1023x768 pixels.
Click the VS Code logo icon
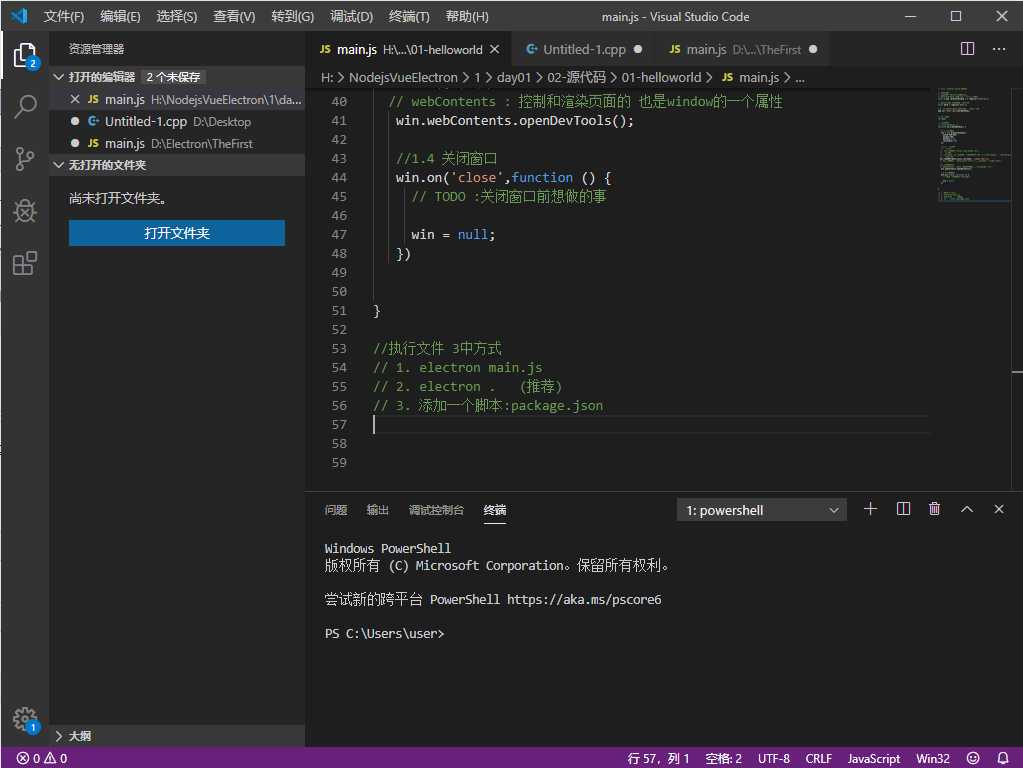pos(20,16)
